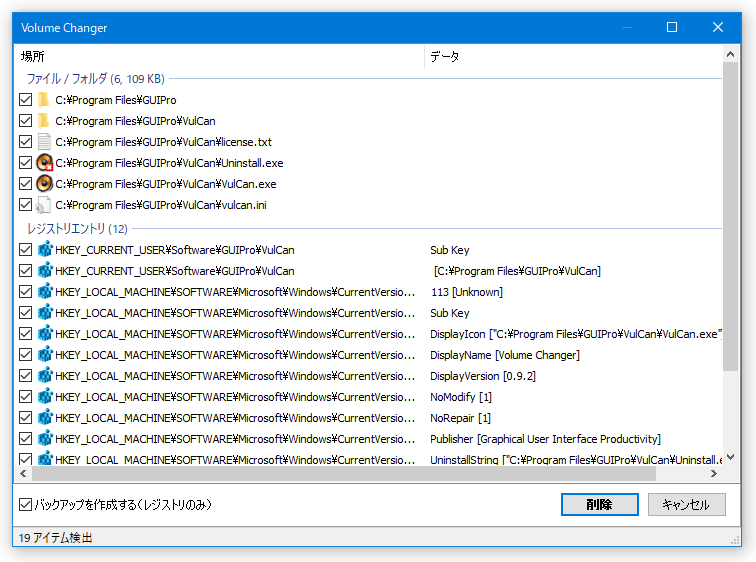Select the DisplayName [Volume Changer] data cell

[x=505, y=355]
